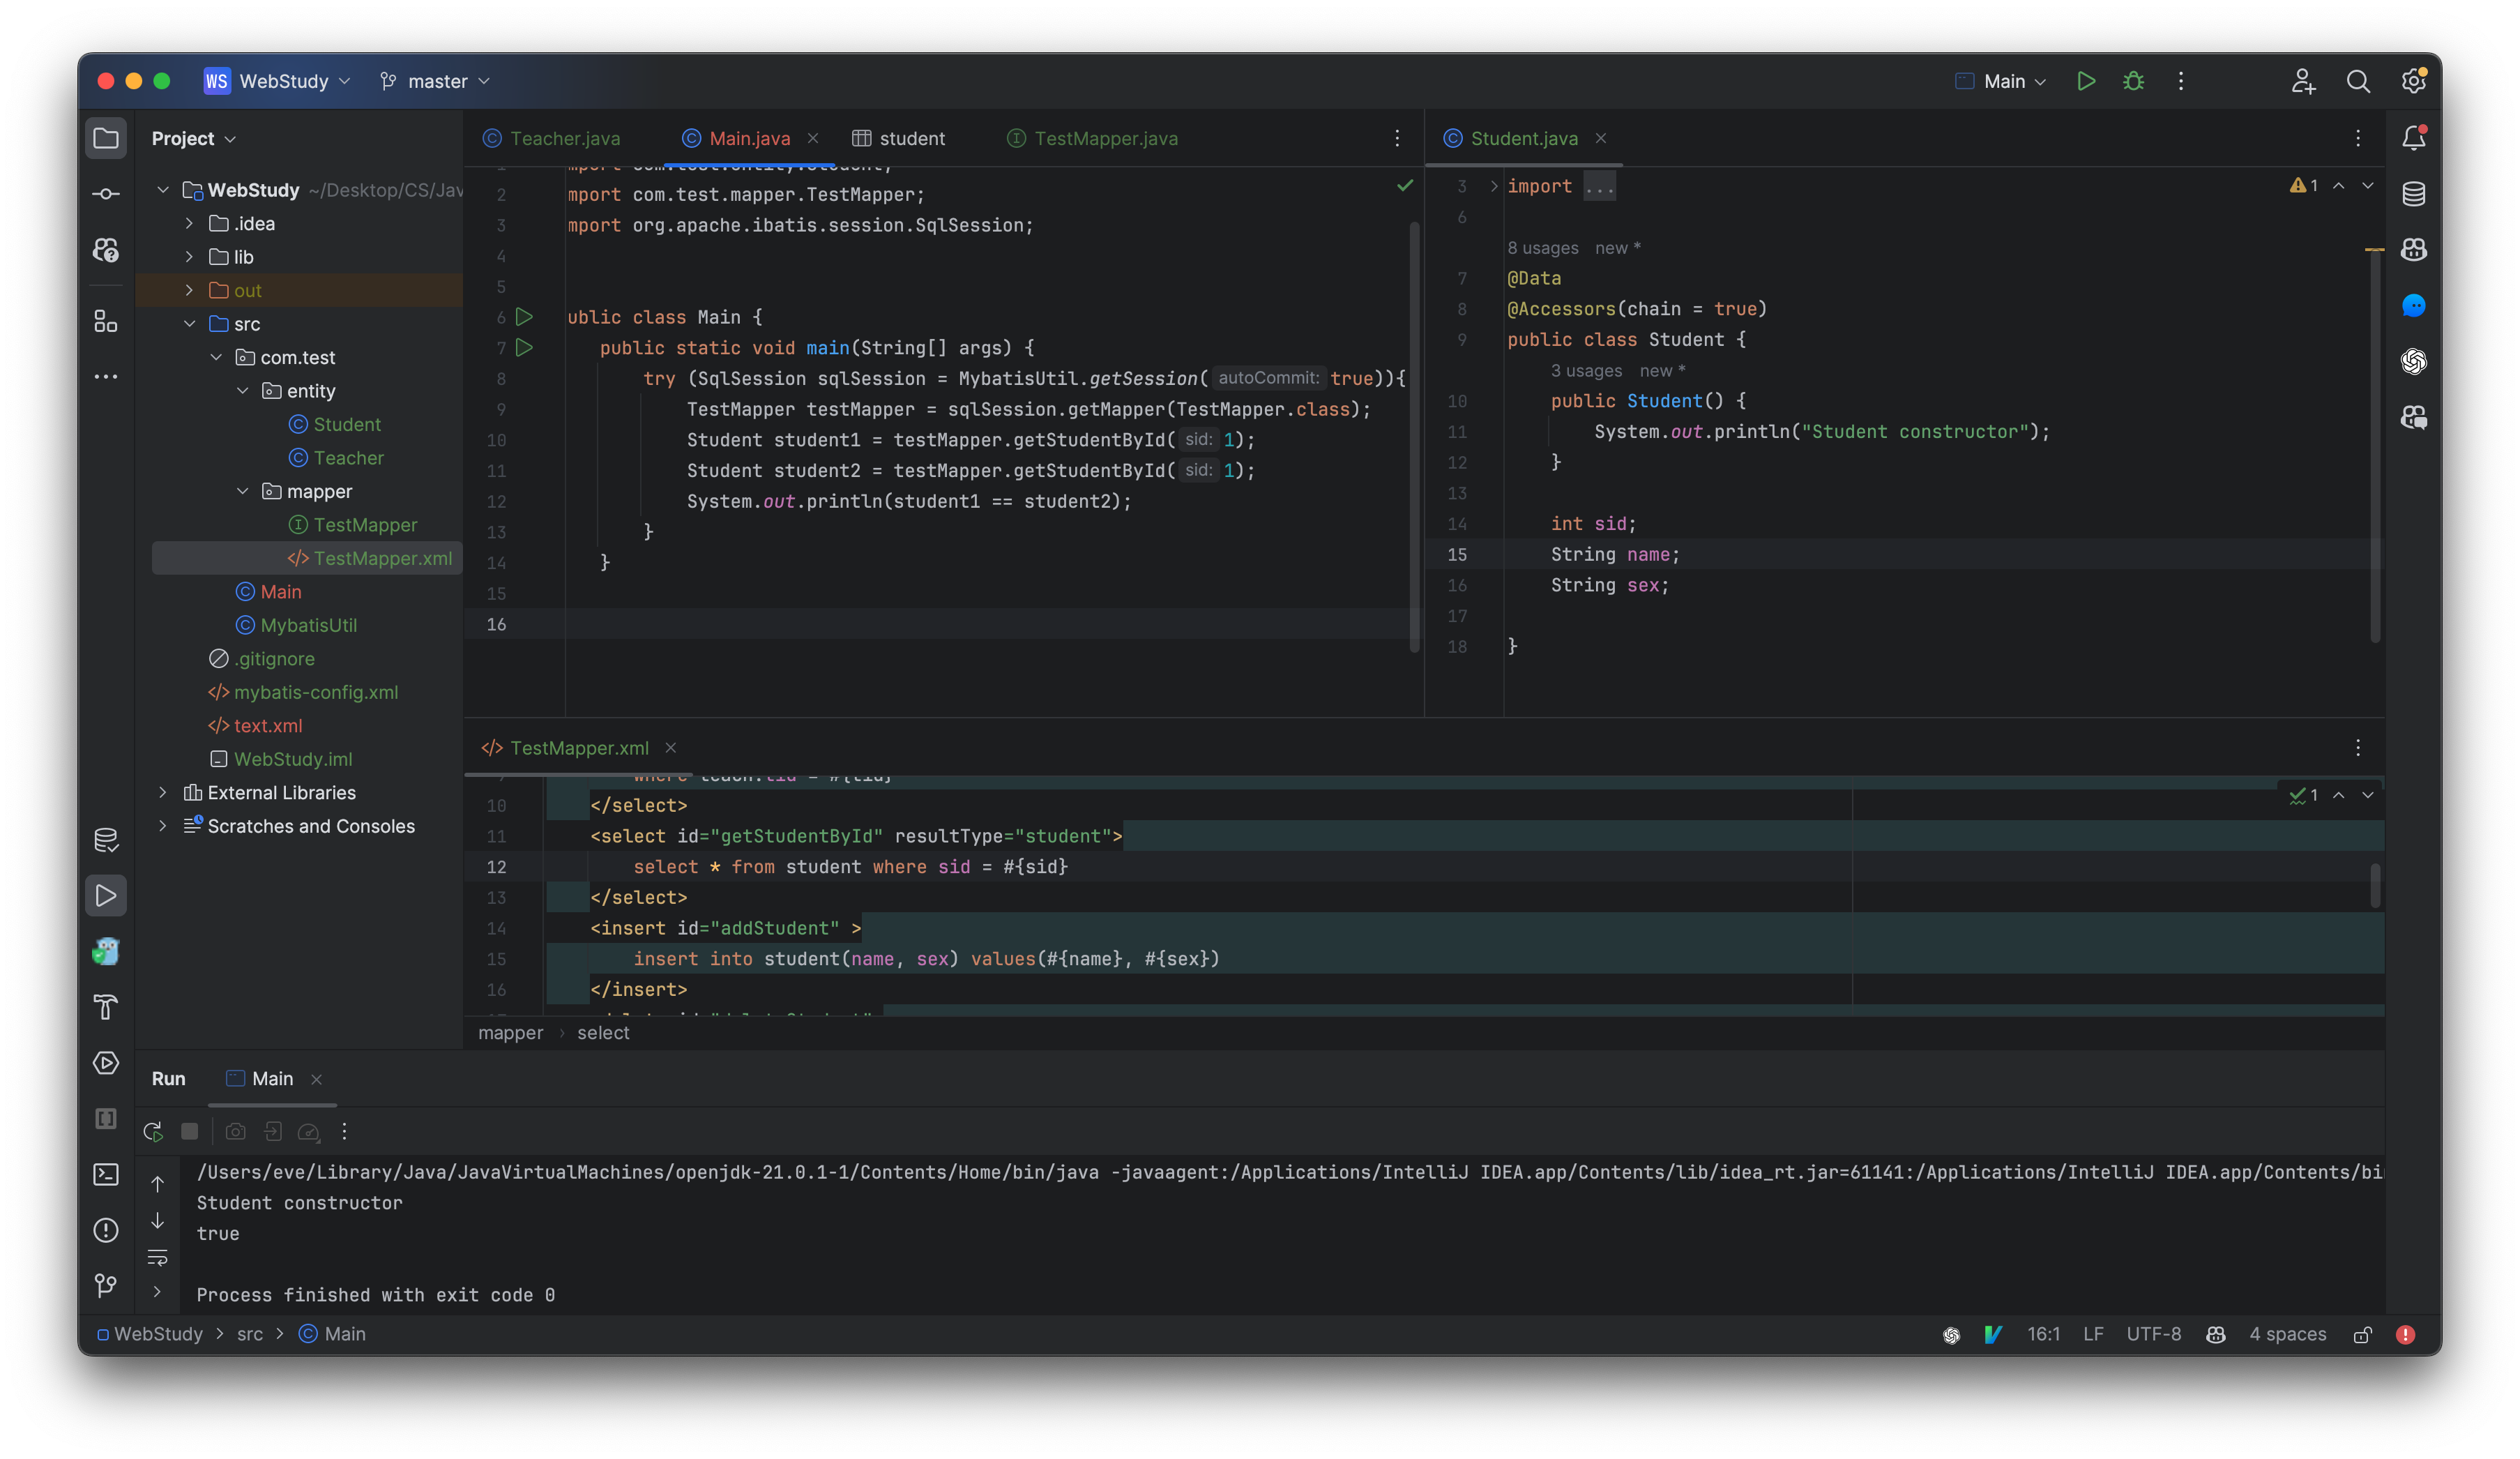Click the Run button to execute Main
The width and height of the screenshot is (2520, 1459).
point(2086,82)
